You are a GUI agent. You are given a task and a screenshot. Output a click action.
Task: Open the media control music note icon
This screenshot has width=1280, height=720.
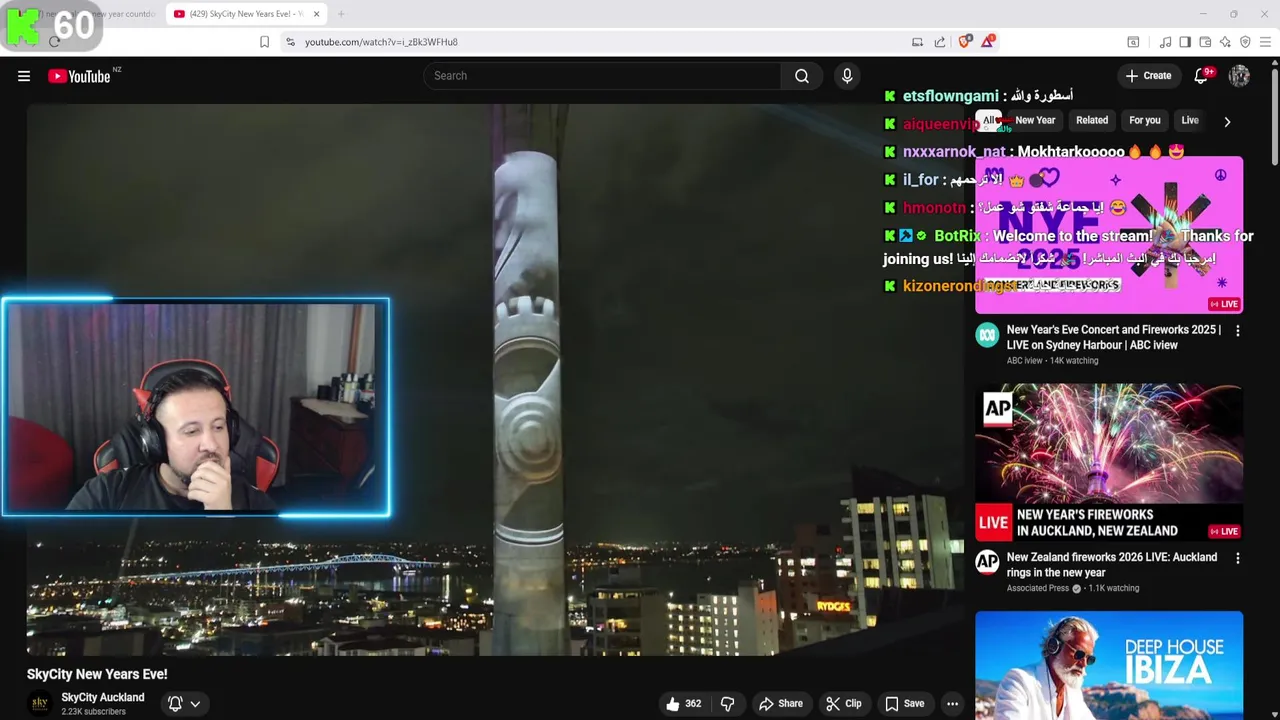click(x=1165, y=42)
